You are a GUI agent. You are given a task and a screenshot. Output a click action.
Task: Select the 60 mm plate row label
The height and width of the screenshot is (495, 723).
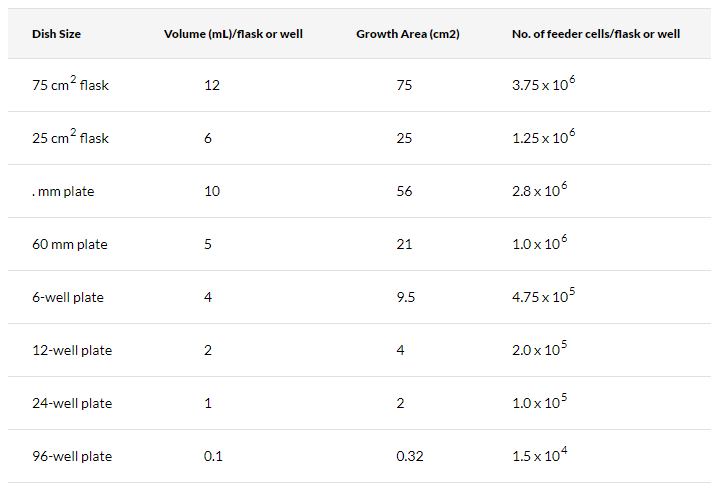pyautogui.click(x=69, y=244)
